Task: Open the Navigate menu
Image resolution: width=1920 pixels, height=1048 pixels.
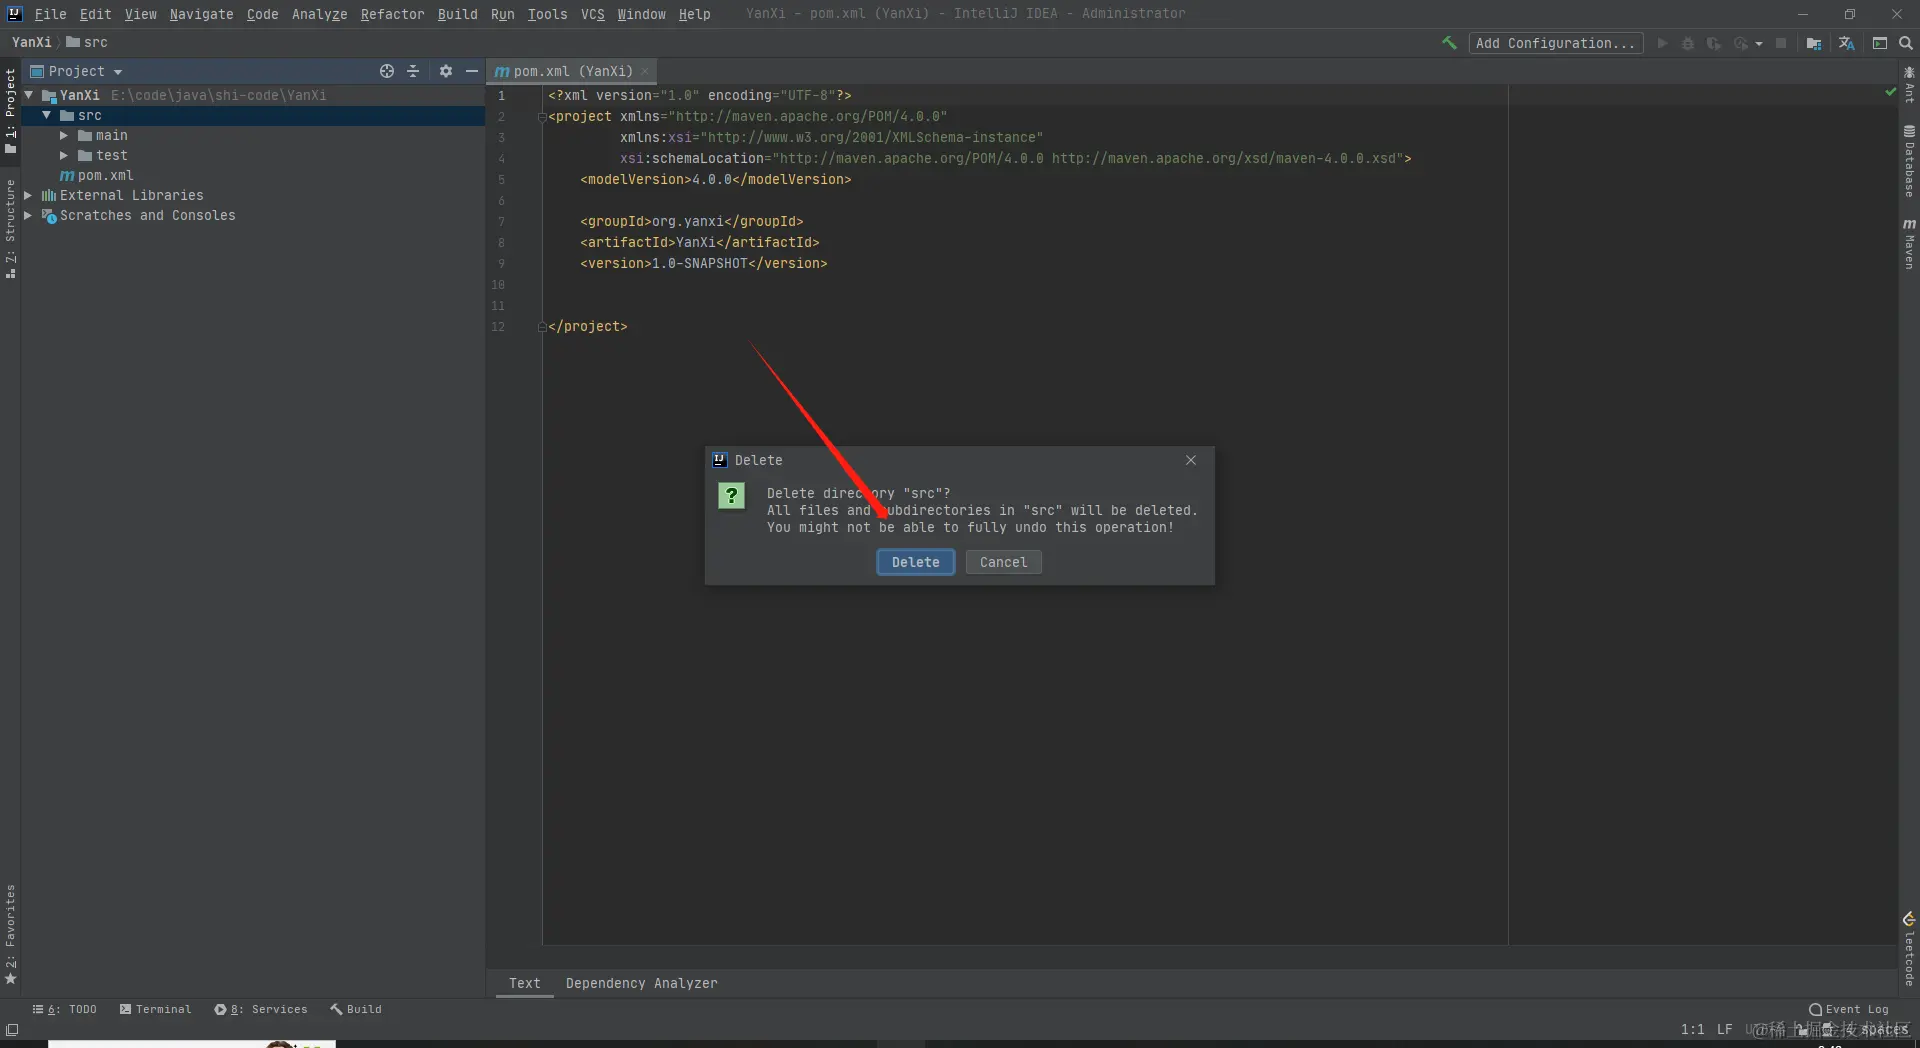Action: click(x=201, y=14)
